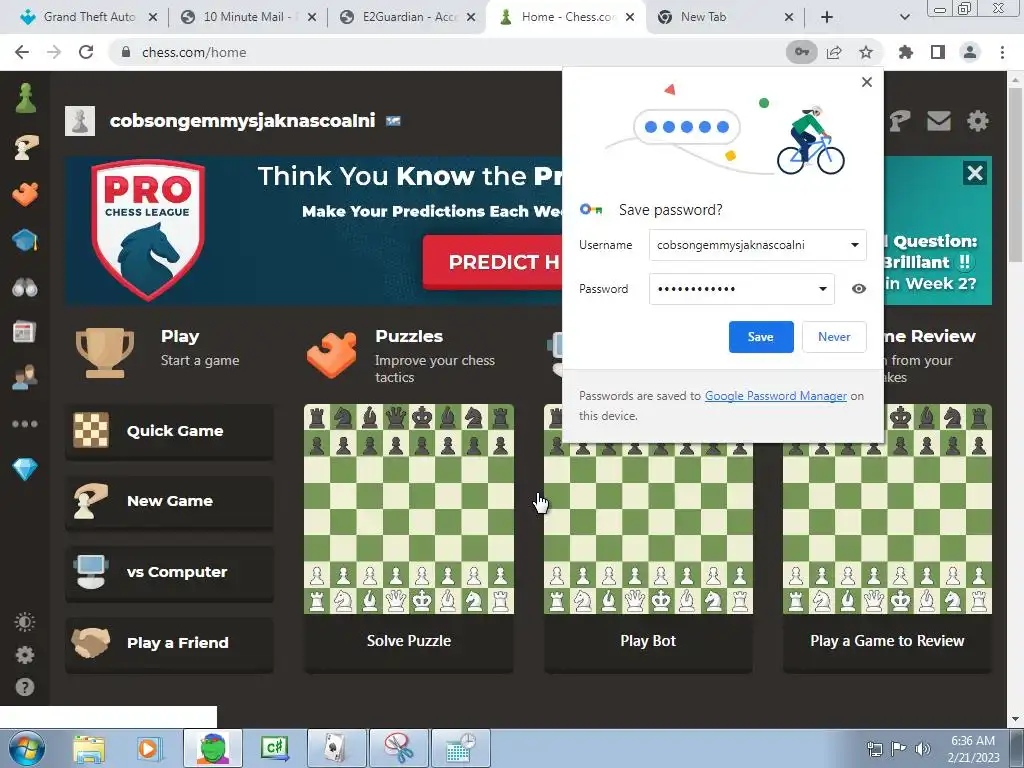The image size is (1024, 768).
Task: Start a Quick Game
Action: [x=169, y=431]
